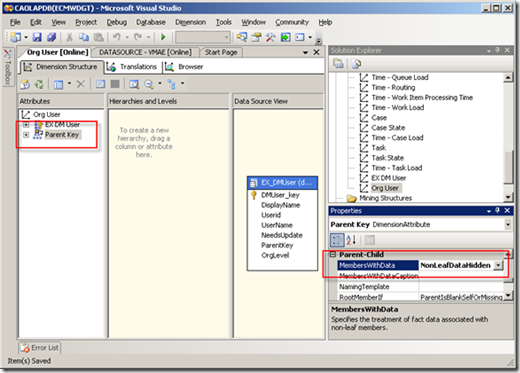This screenshot has height=373, width=520.
Task: Click the Solution Explorer scrollbar down arrow
Action: 508,197
